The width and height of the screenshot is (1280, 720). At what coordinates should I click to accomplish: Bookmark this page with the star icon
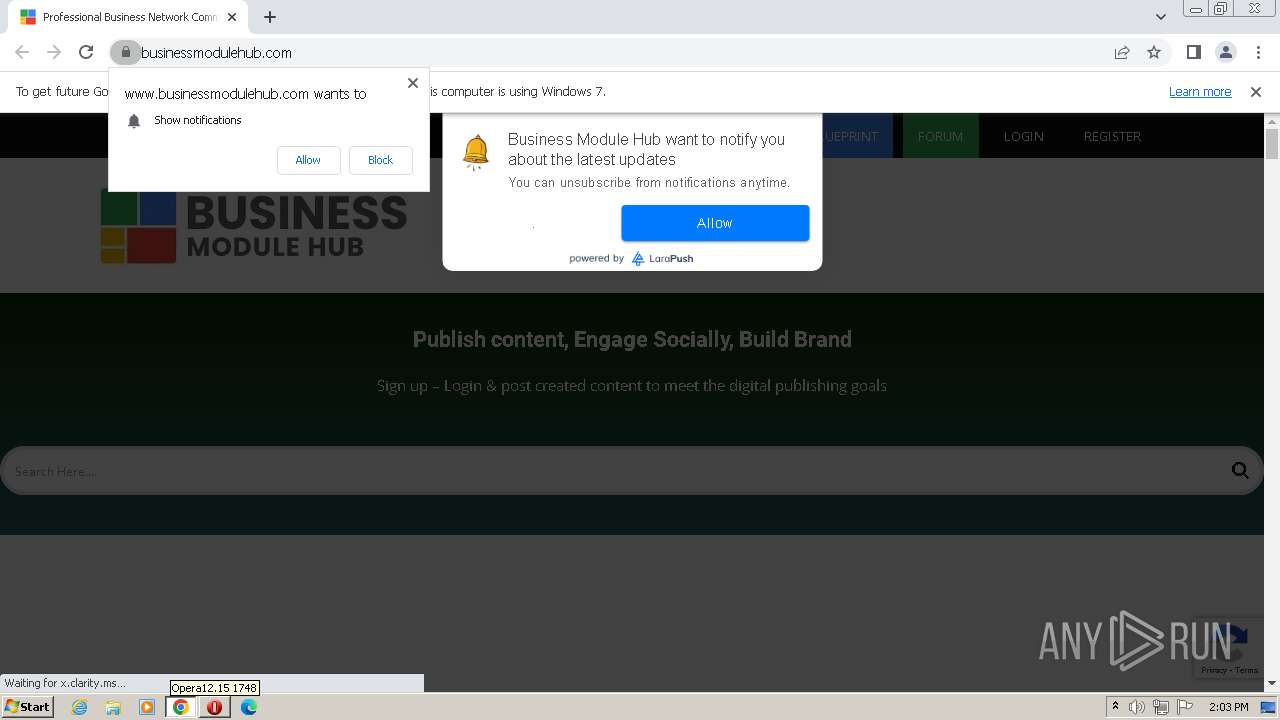(1154, 52)
